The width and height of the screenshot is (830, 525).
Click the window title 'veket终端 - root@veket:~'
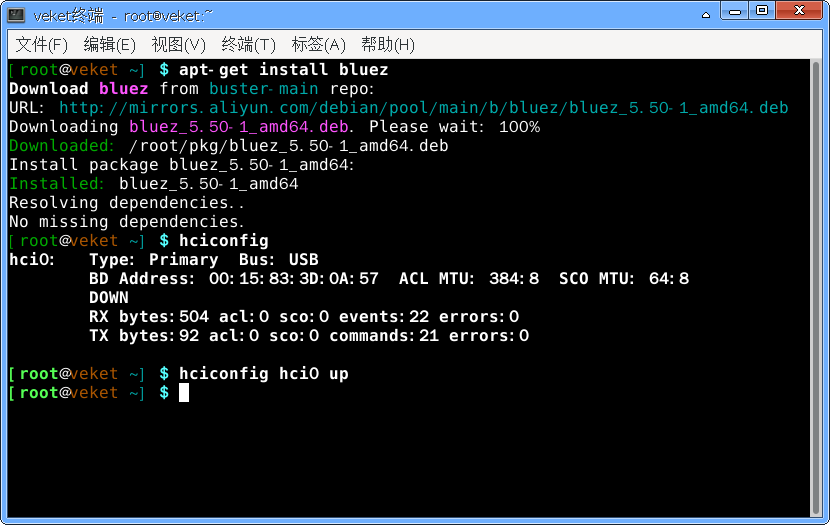123,16
